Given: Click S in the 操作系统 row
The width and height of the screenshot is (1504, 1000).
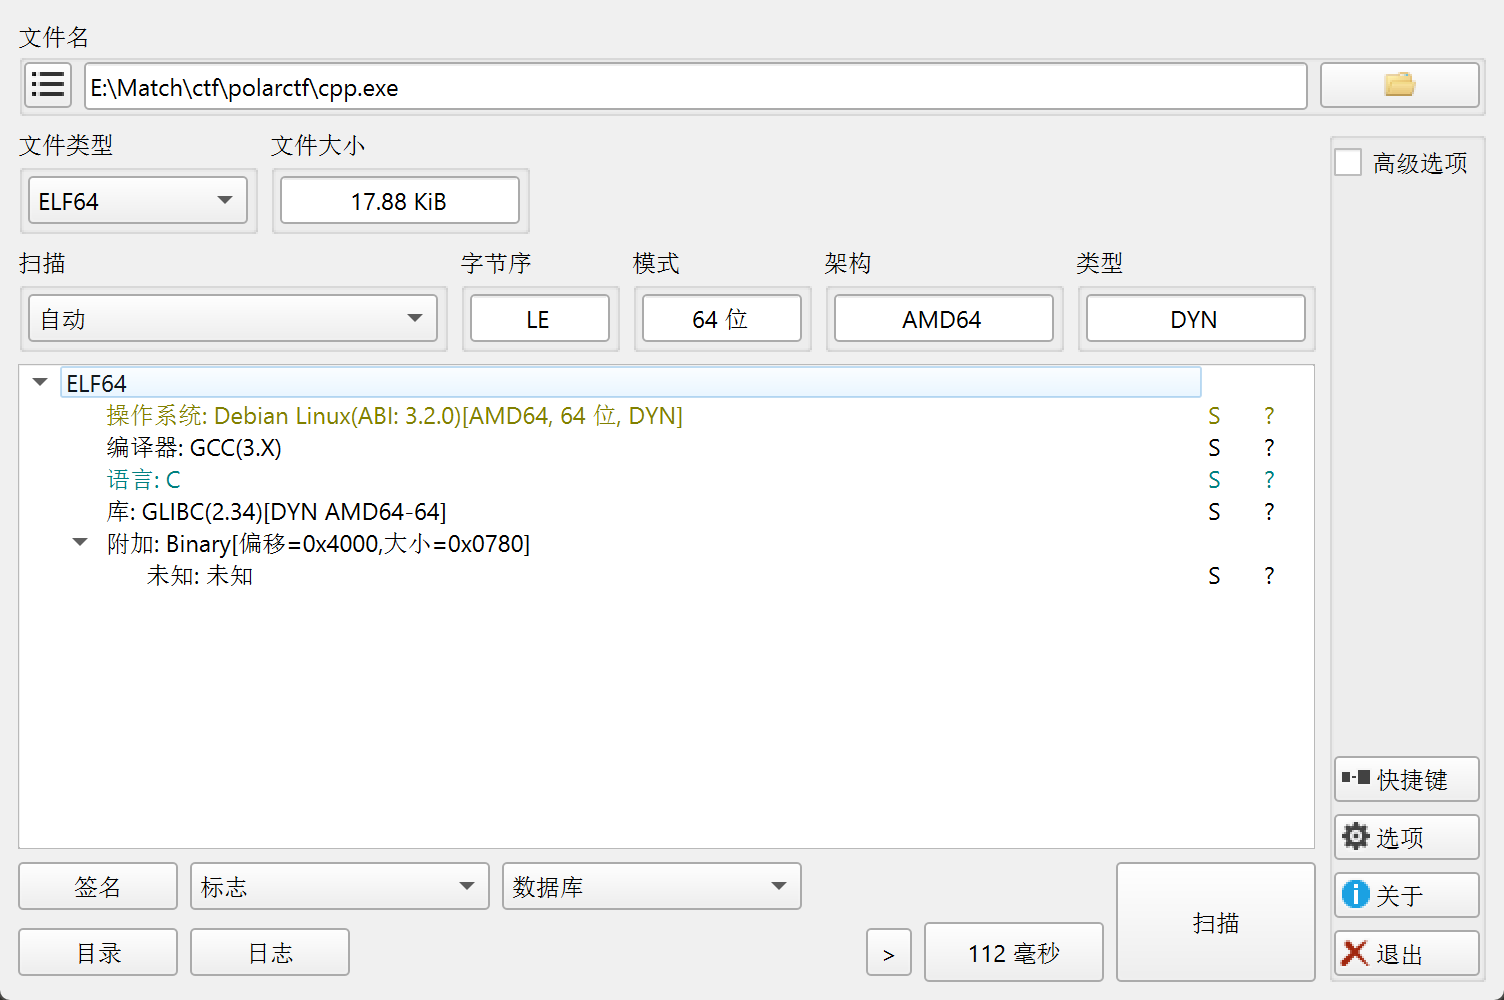Looking at the screenshot, I should click(1214, 415).
